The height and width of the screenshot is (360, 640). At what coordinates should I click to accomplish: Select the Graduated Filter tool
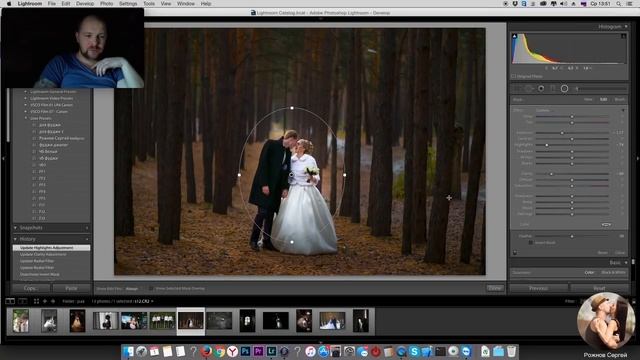coord(553,89)
